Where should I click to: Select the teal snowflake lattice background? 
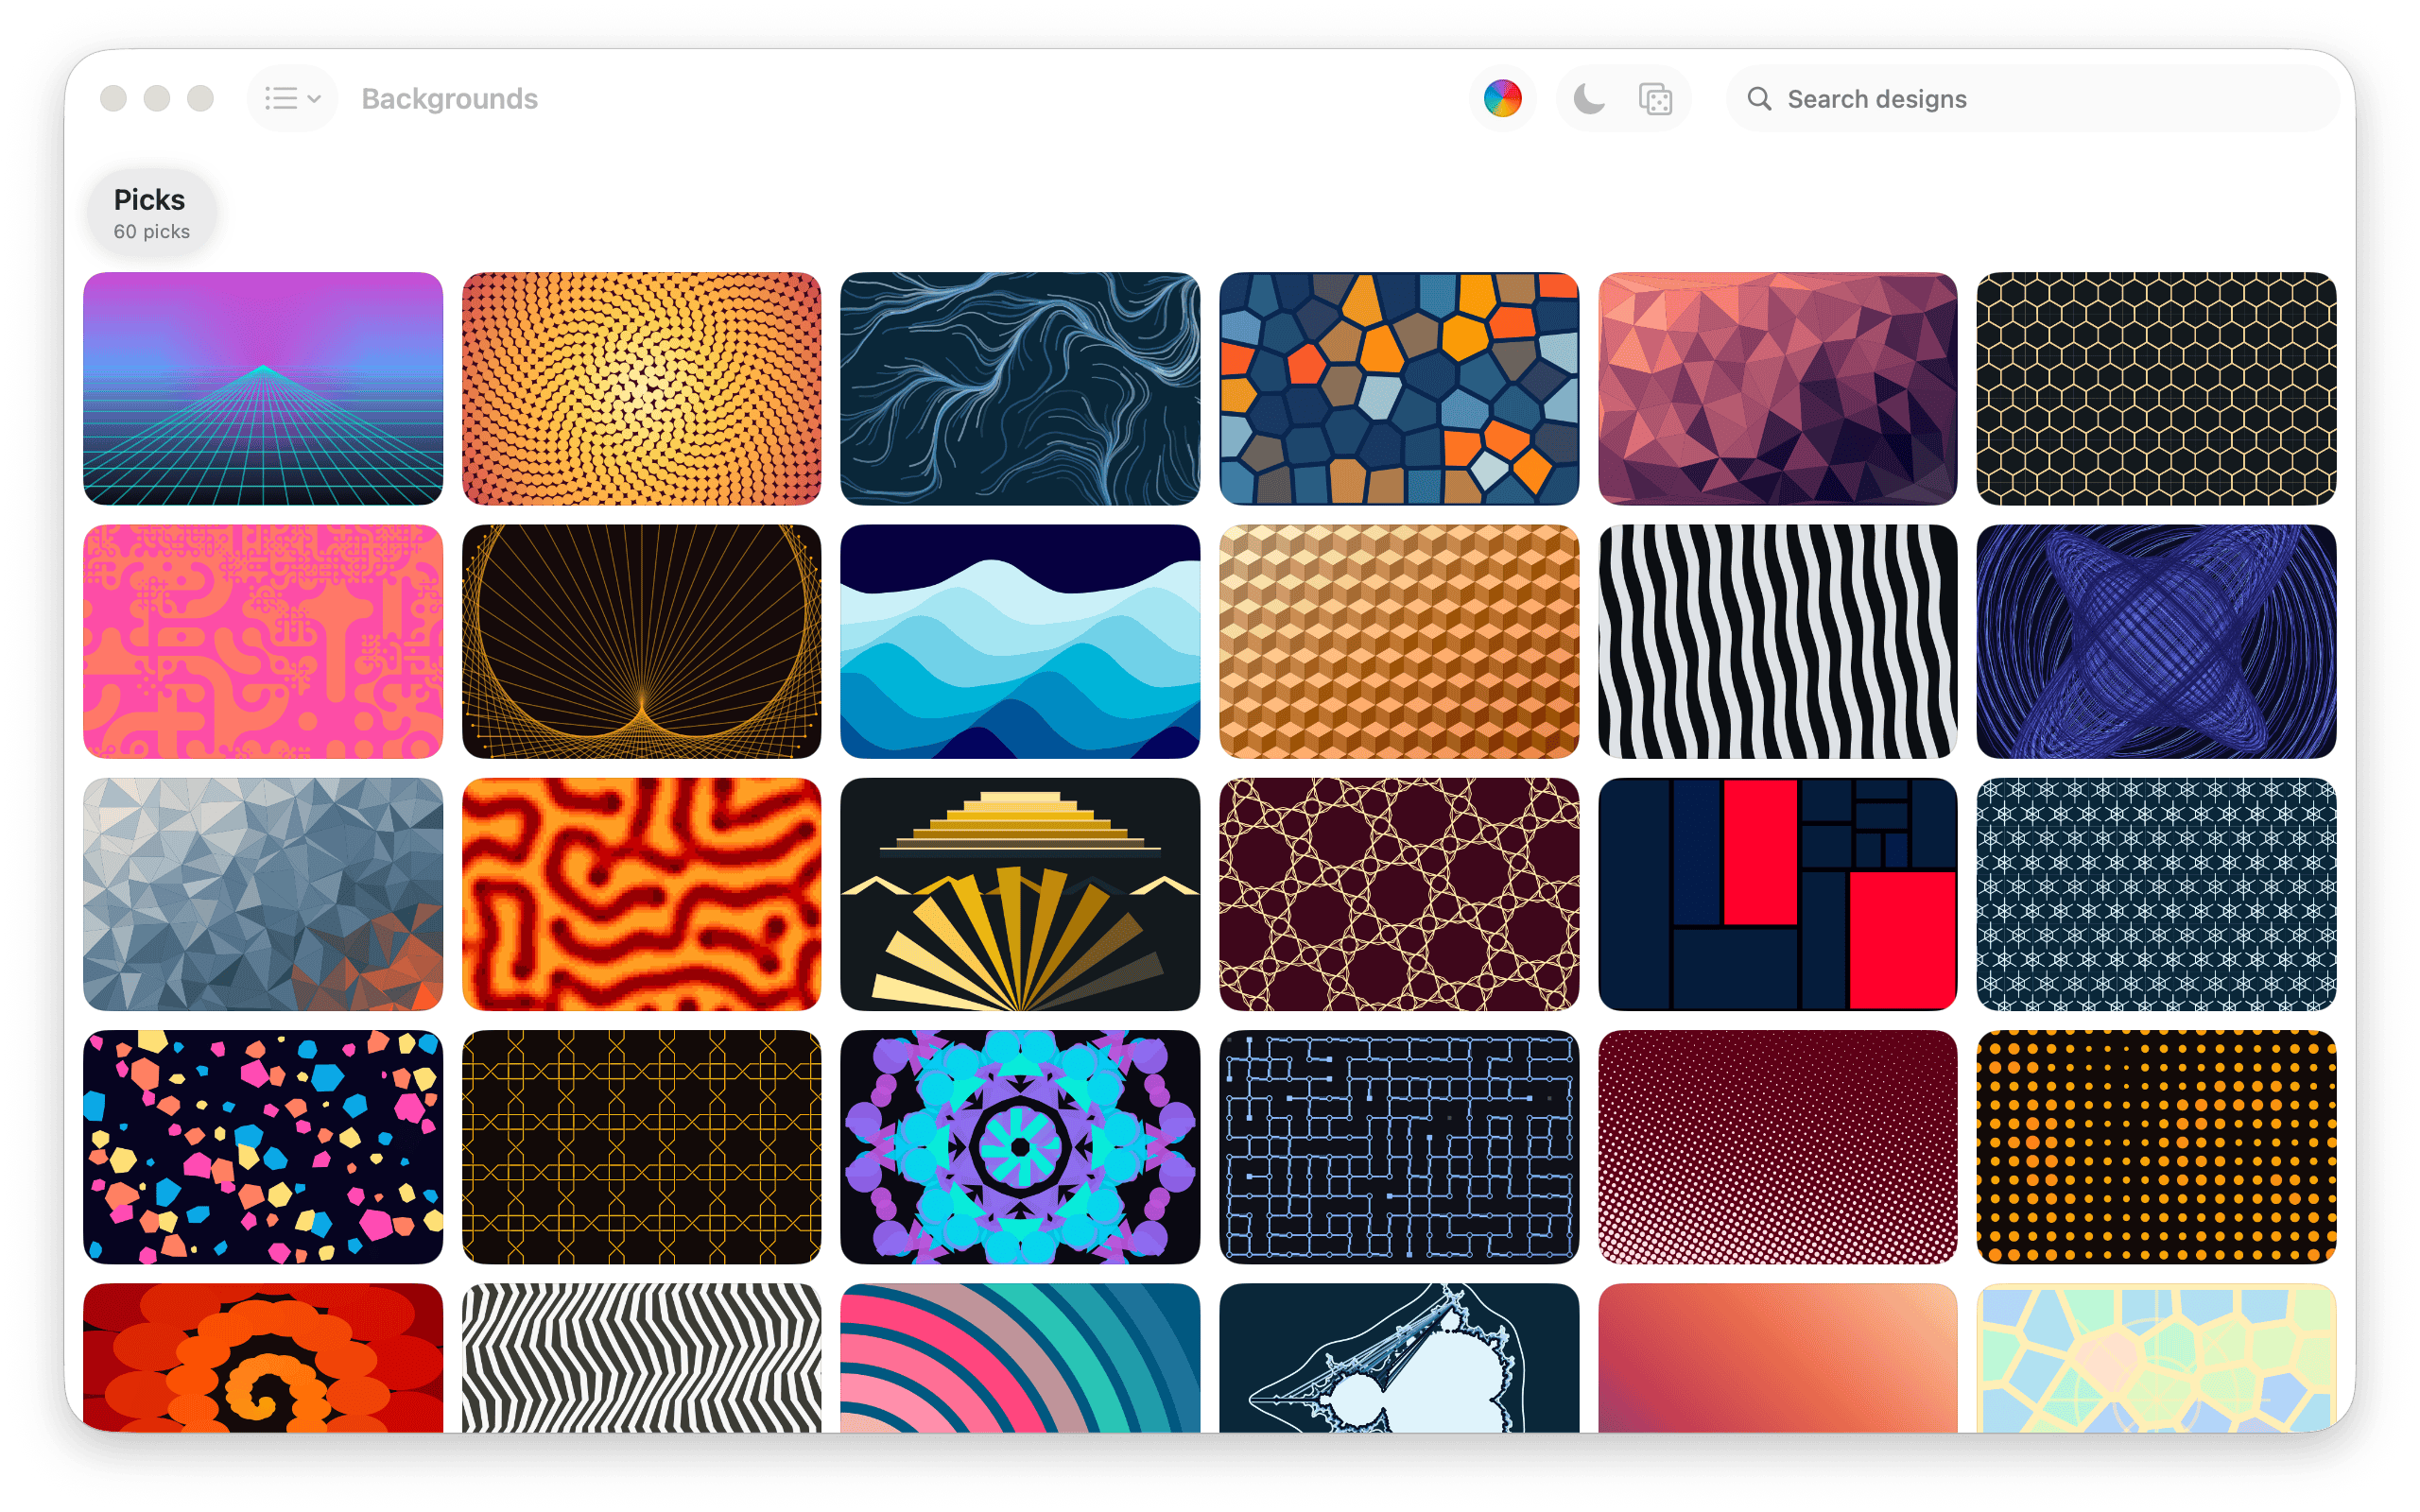(2157, 894)
